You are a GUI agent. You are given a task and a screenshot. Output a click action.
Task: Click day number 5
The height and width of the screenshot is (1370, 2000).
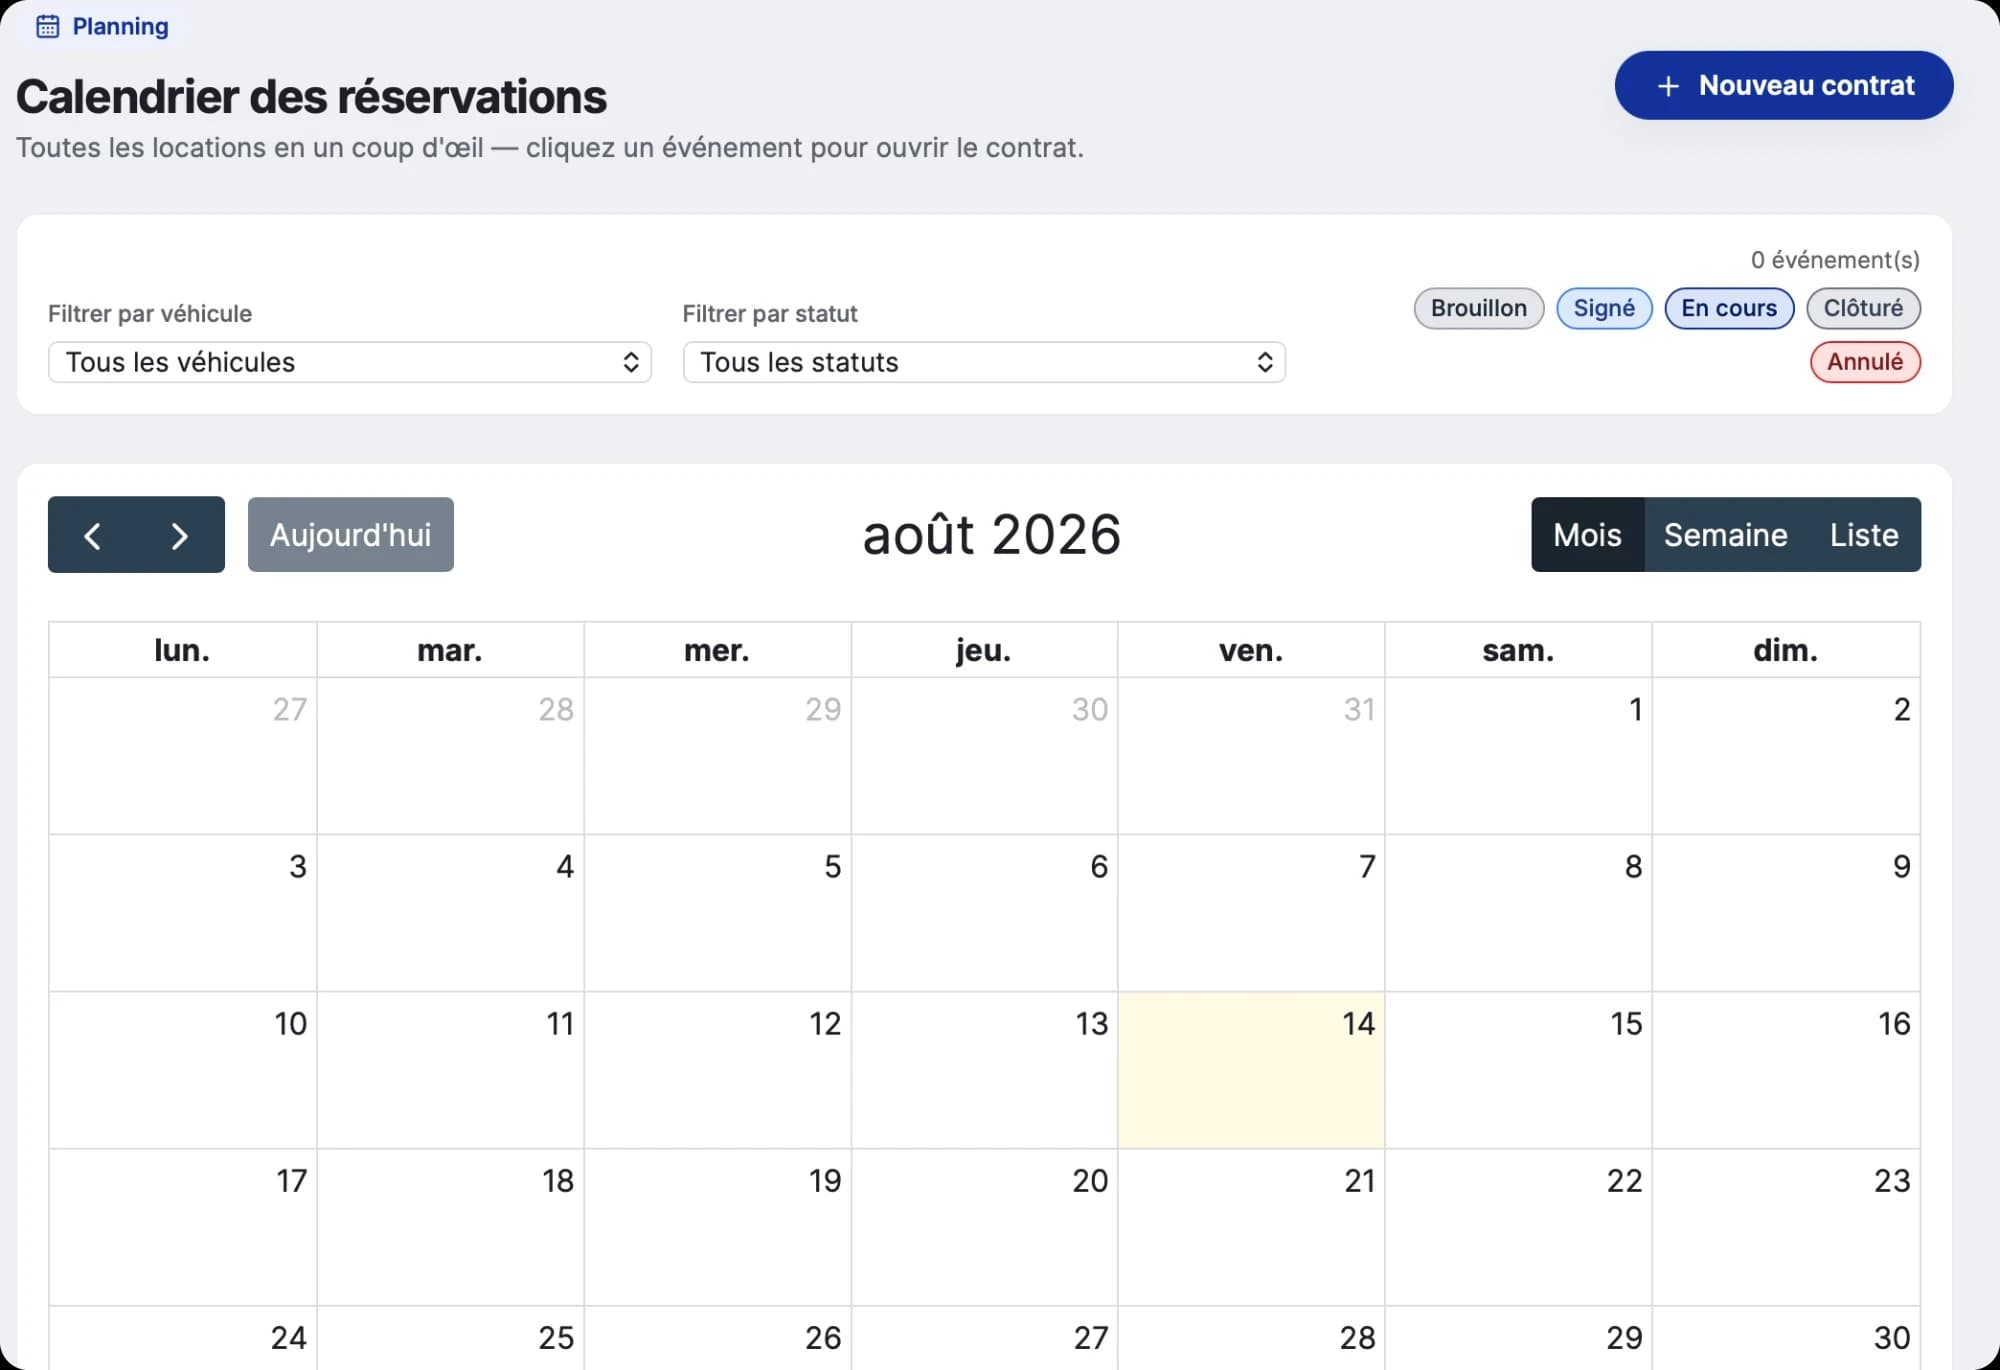pos(832,866)
